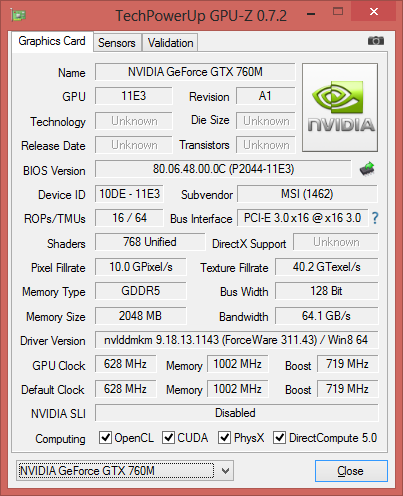Click the NVIDIA logo image
Viewport: 403px width, 496px height.
tap(340, 107)
